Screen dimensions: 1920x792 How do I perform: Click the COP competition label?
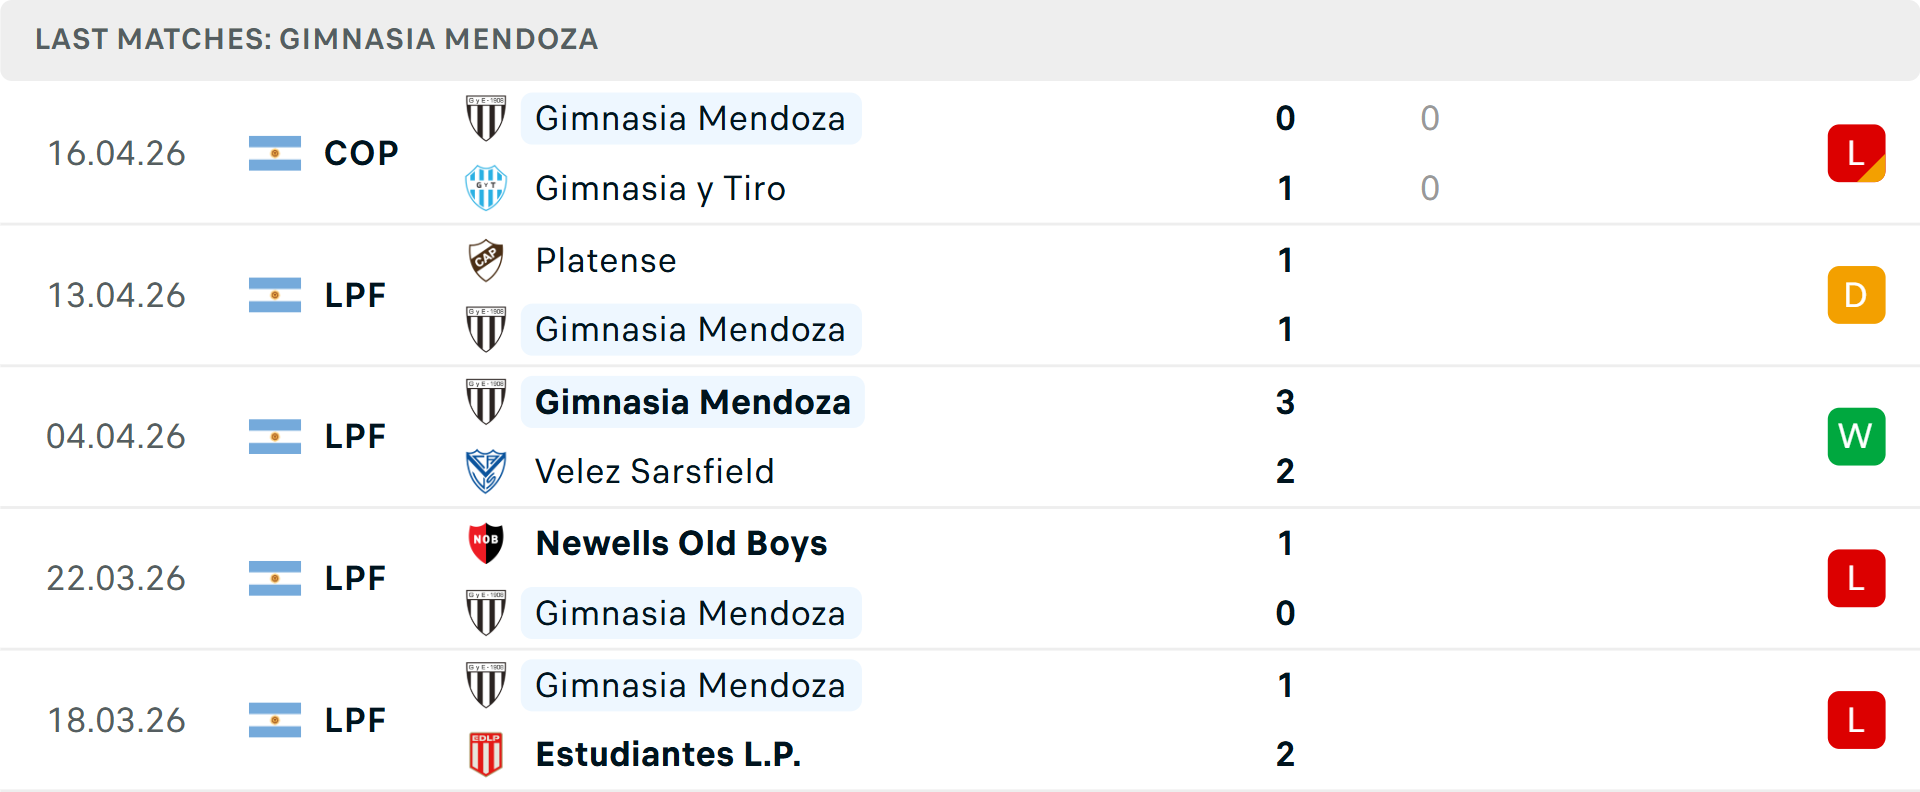[361, 153]
